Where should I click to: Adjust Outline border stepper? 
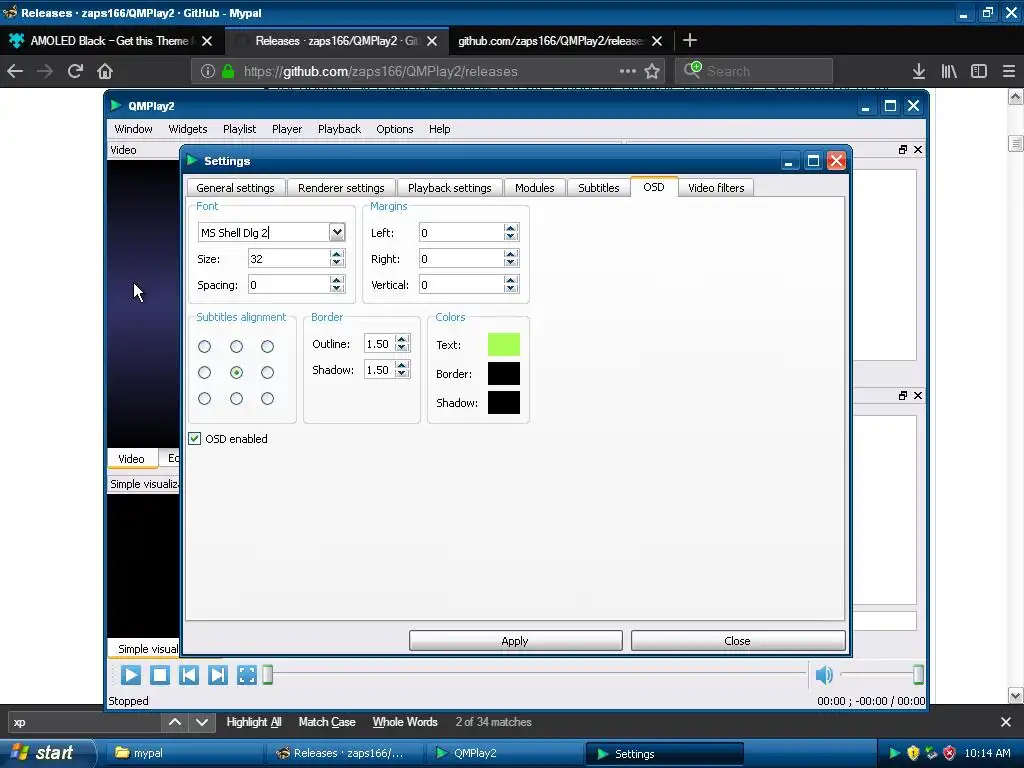pos(402,344)
